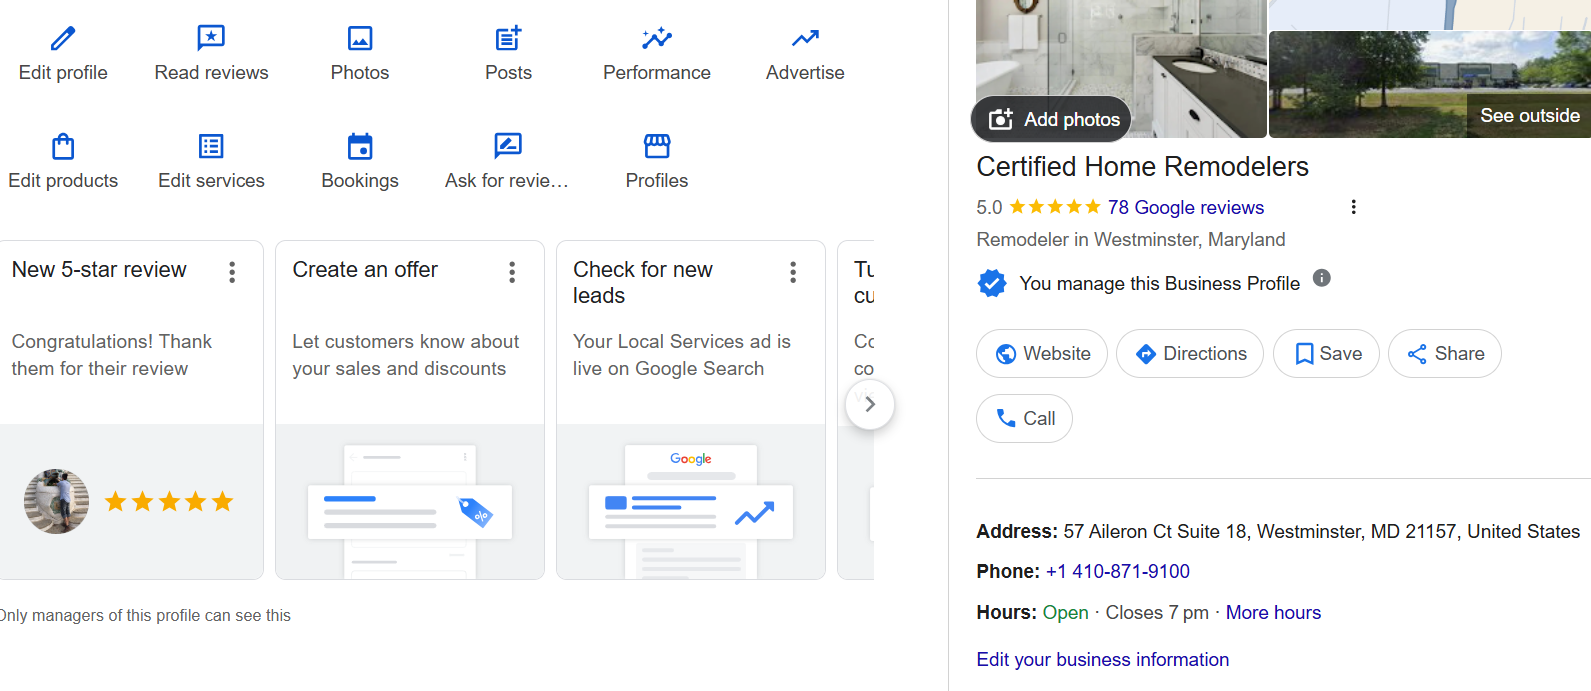Open the New 5-star review card

pyautogui.click(x=131, y=410)
